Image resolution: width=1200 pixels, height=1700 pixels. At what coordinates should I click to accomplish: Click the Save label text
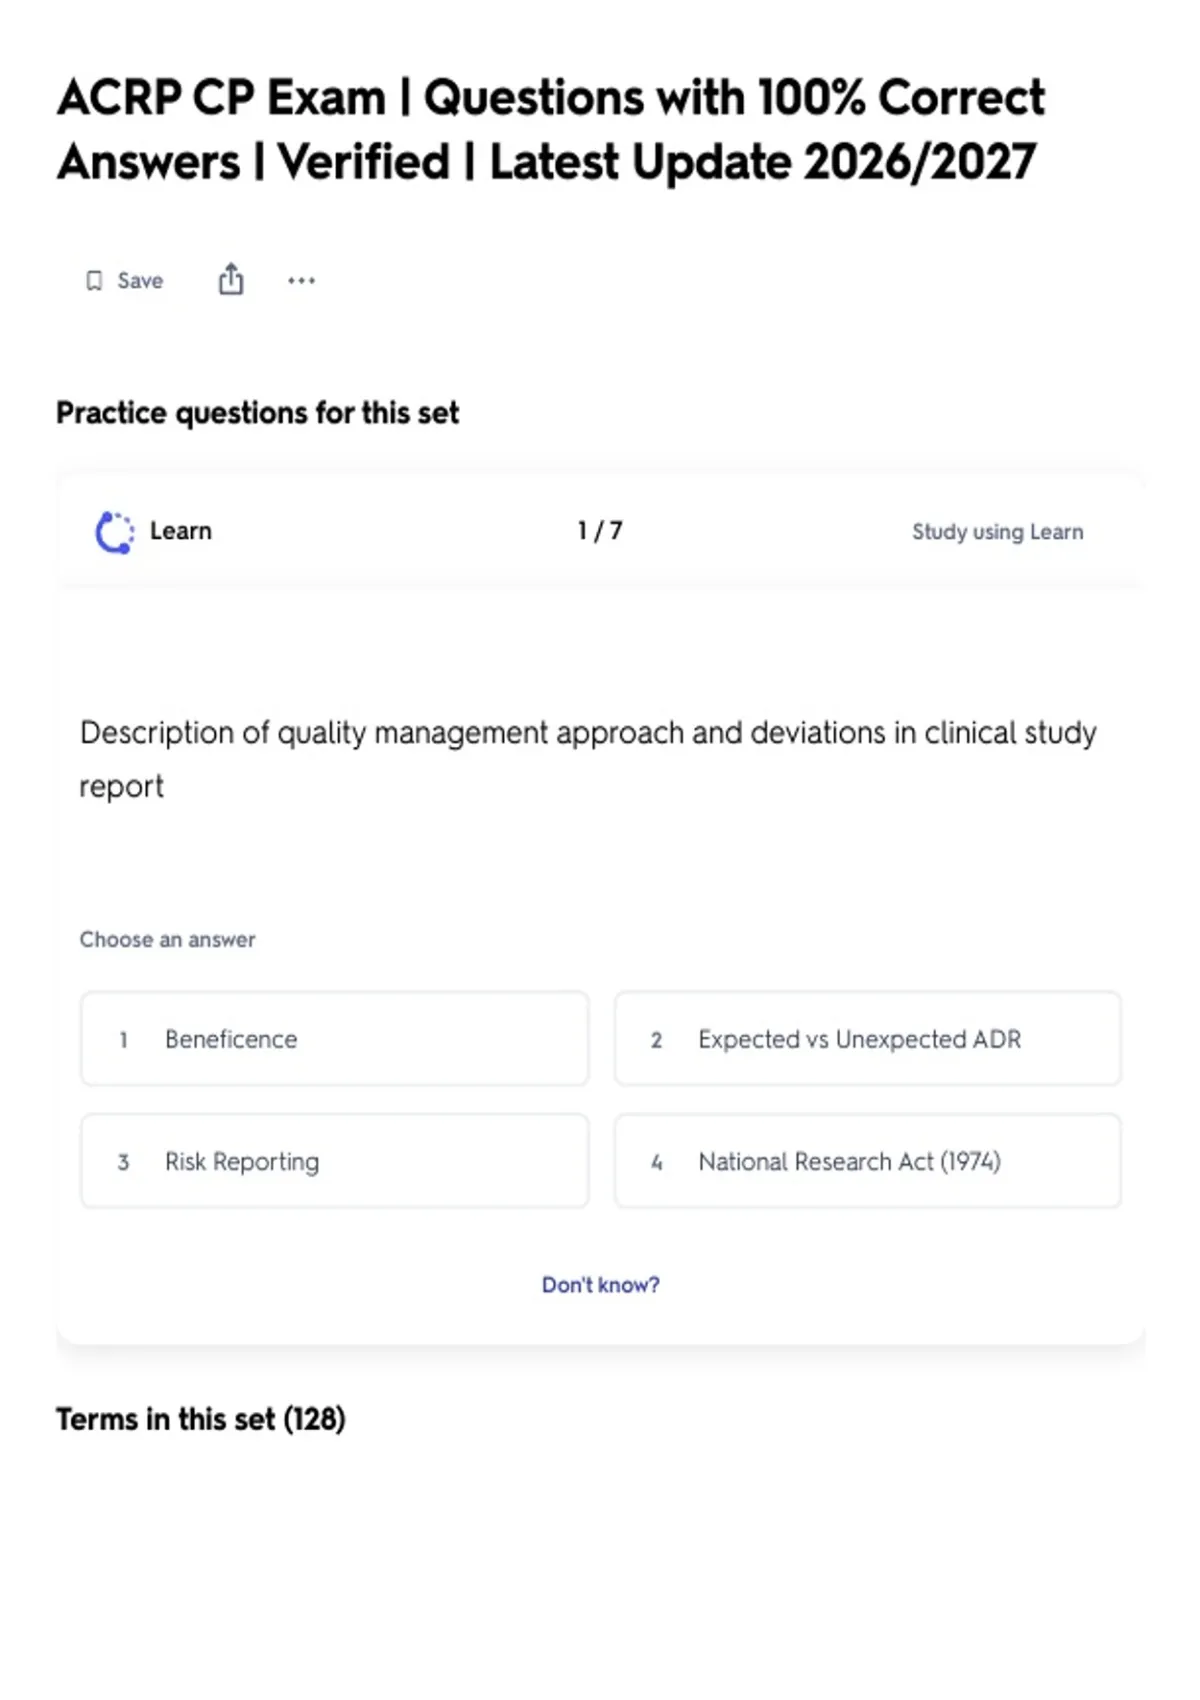coord(140,281)
